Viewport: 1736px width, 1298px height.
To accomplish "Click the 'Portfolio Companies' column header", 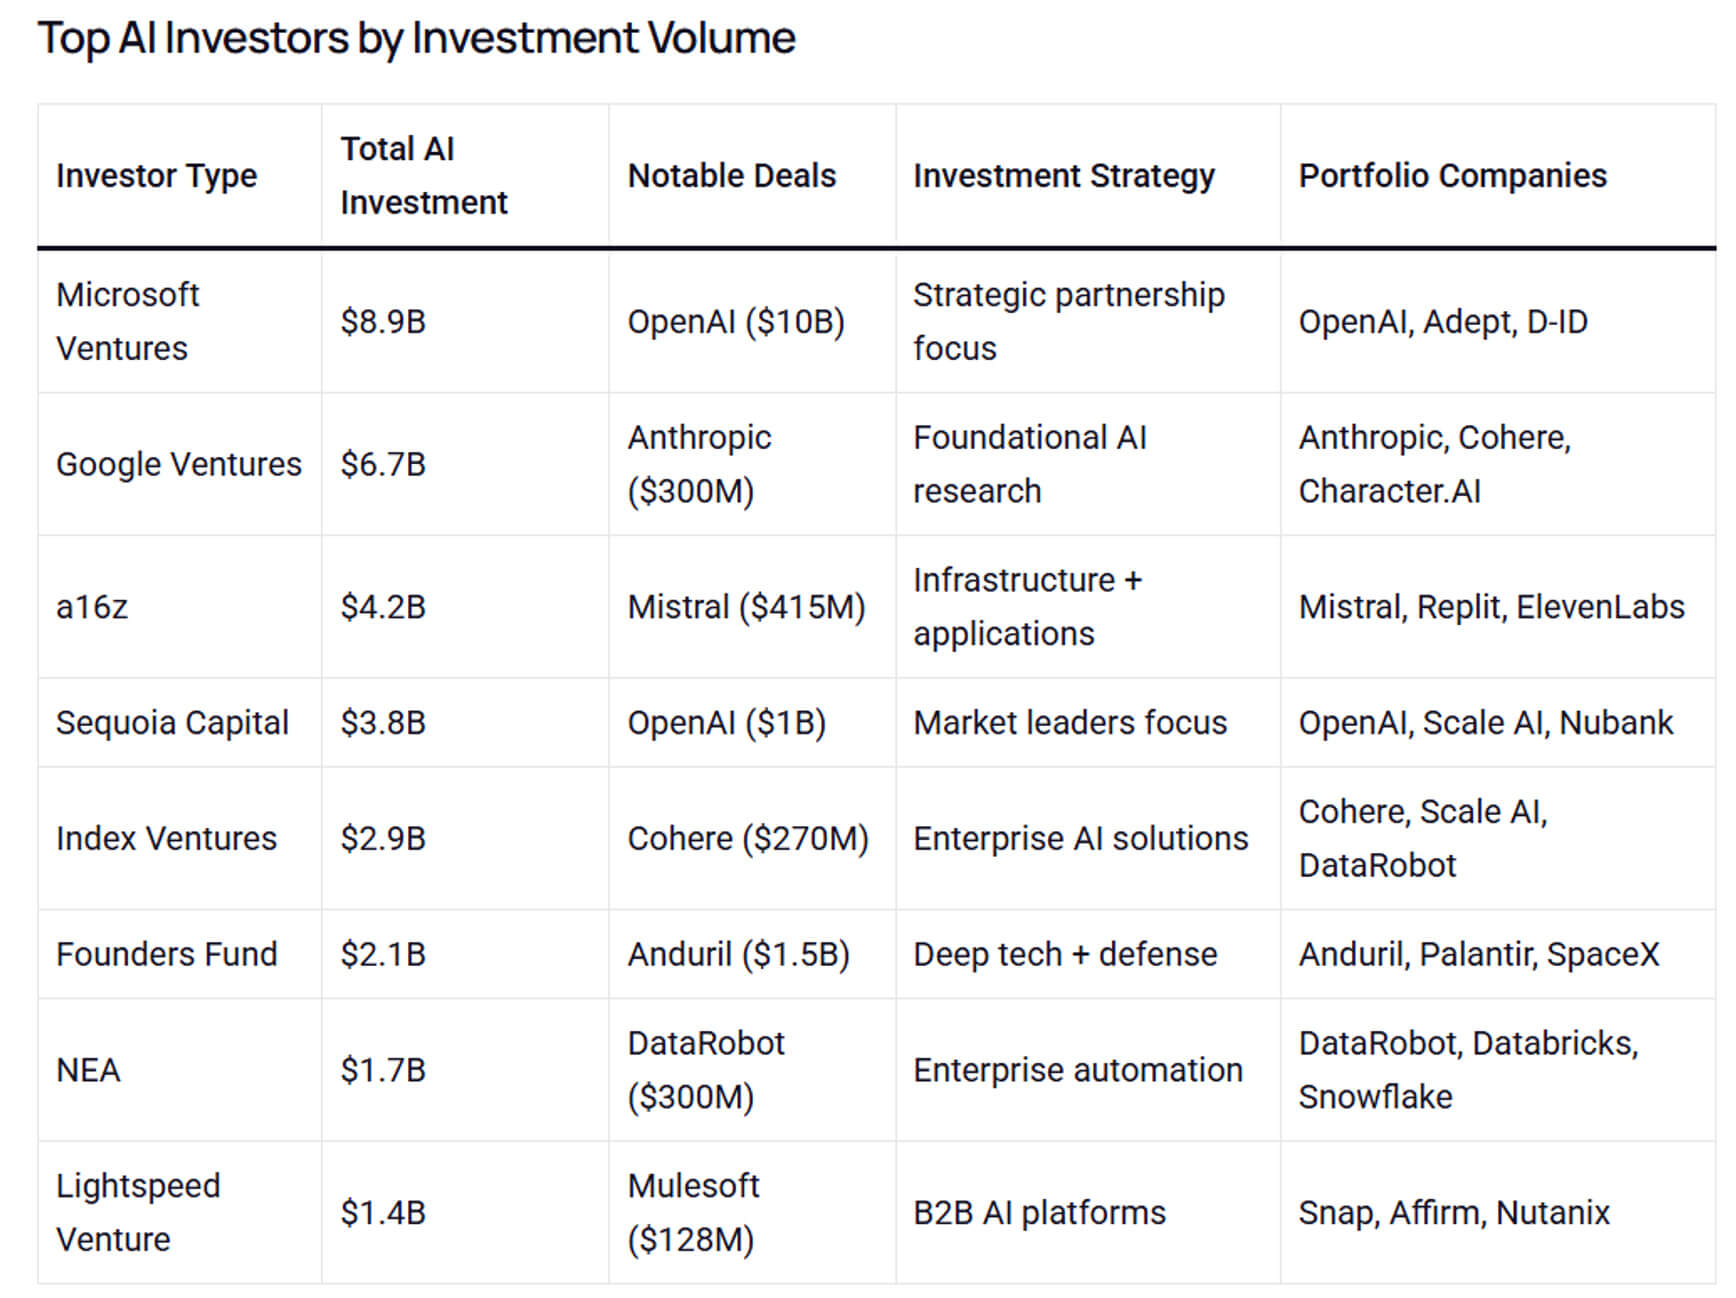I will (x=1452, y=176).
